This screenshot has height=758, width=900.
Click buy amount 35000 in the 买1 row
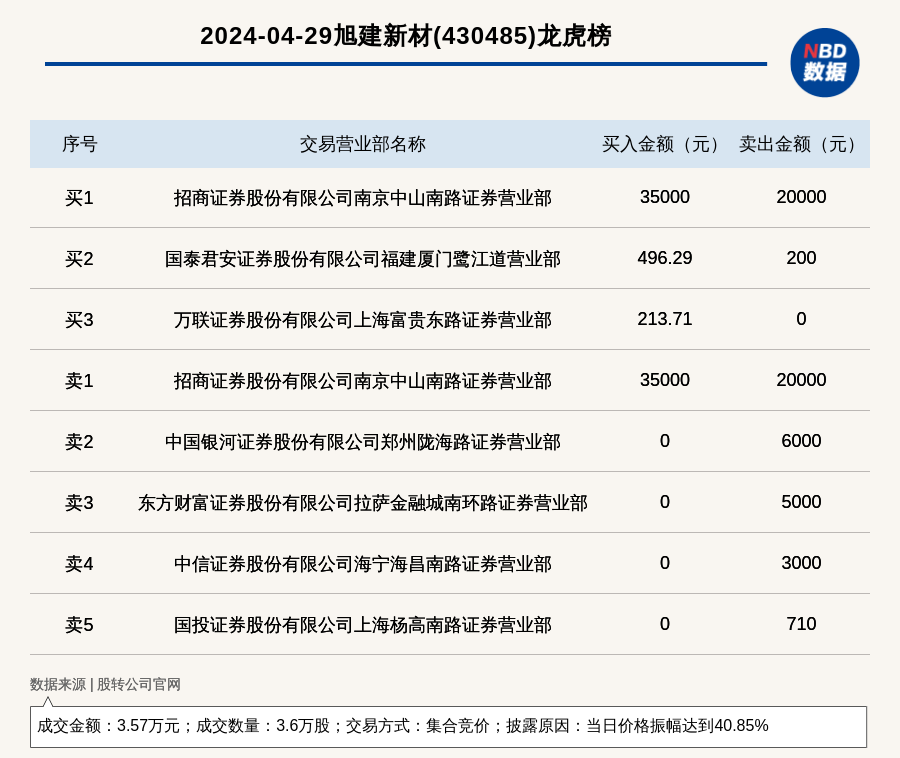(x=665, y=197)
